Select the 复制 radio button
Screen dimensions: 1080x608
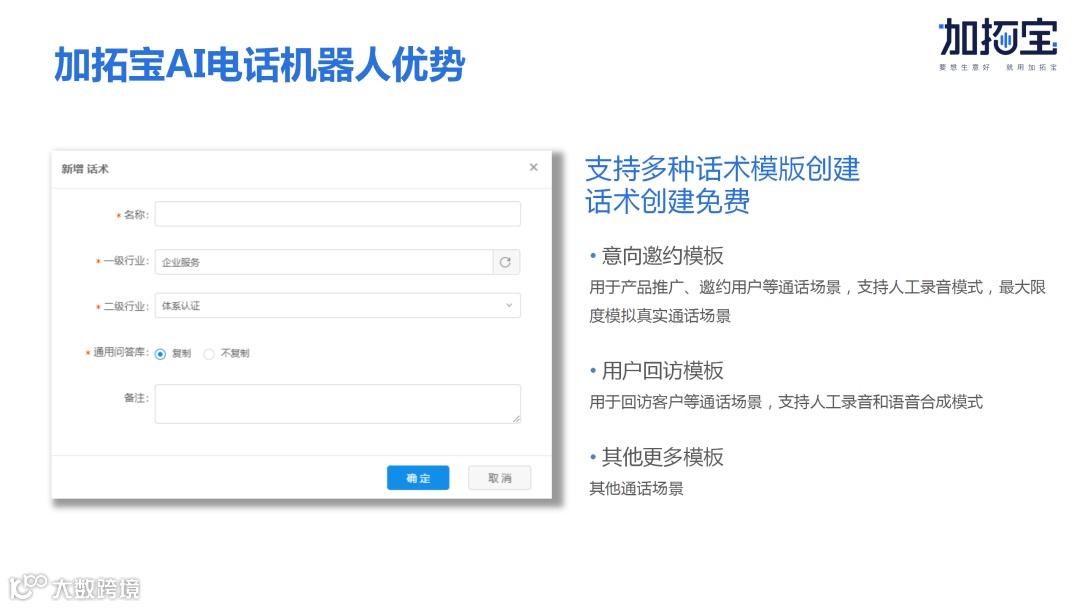click(160, 354)
